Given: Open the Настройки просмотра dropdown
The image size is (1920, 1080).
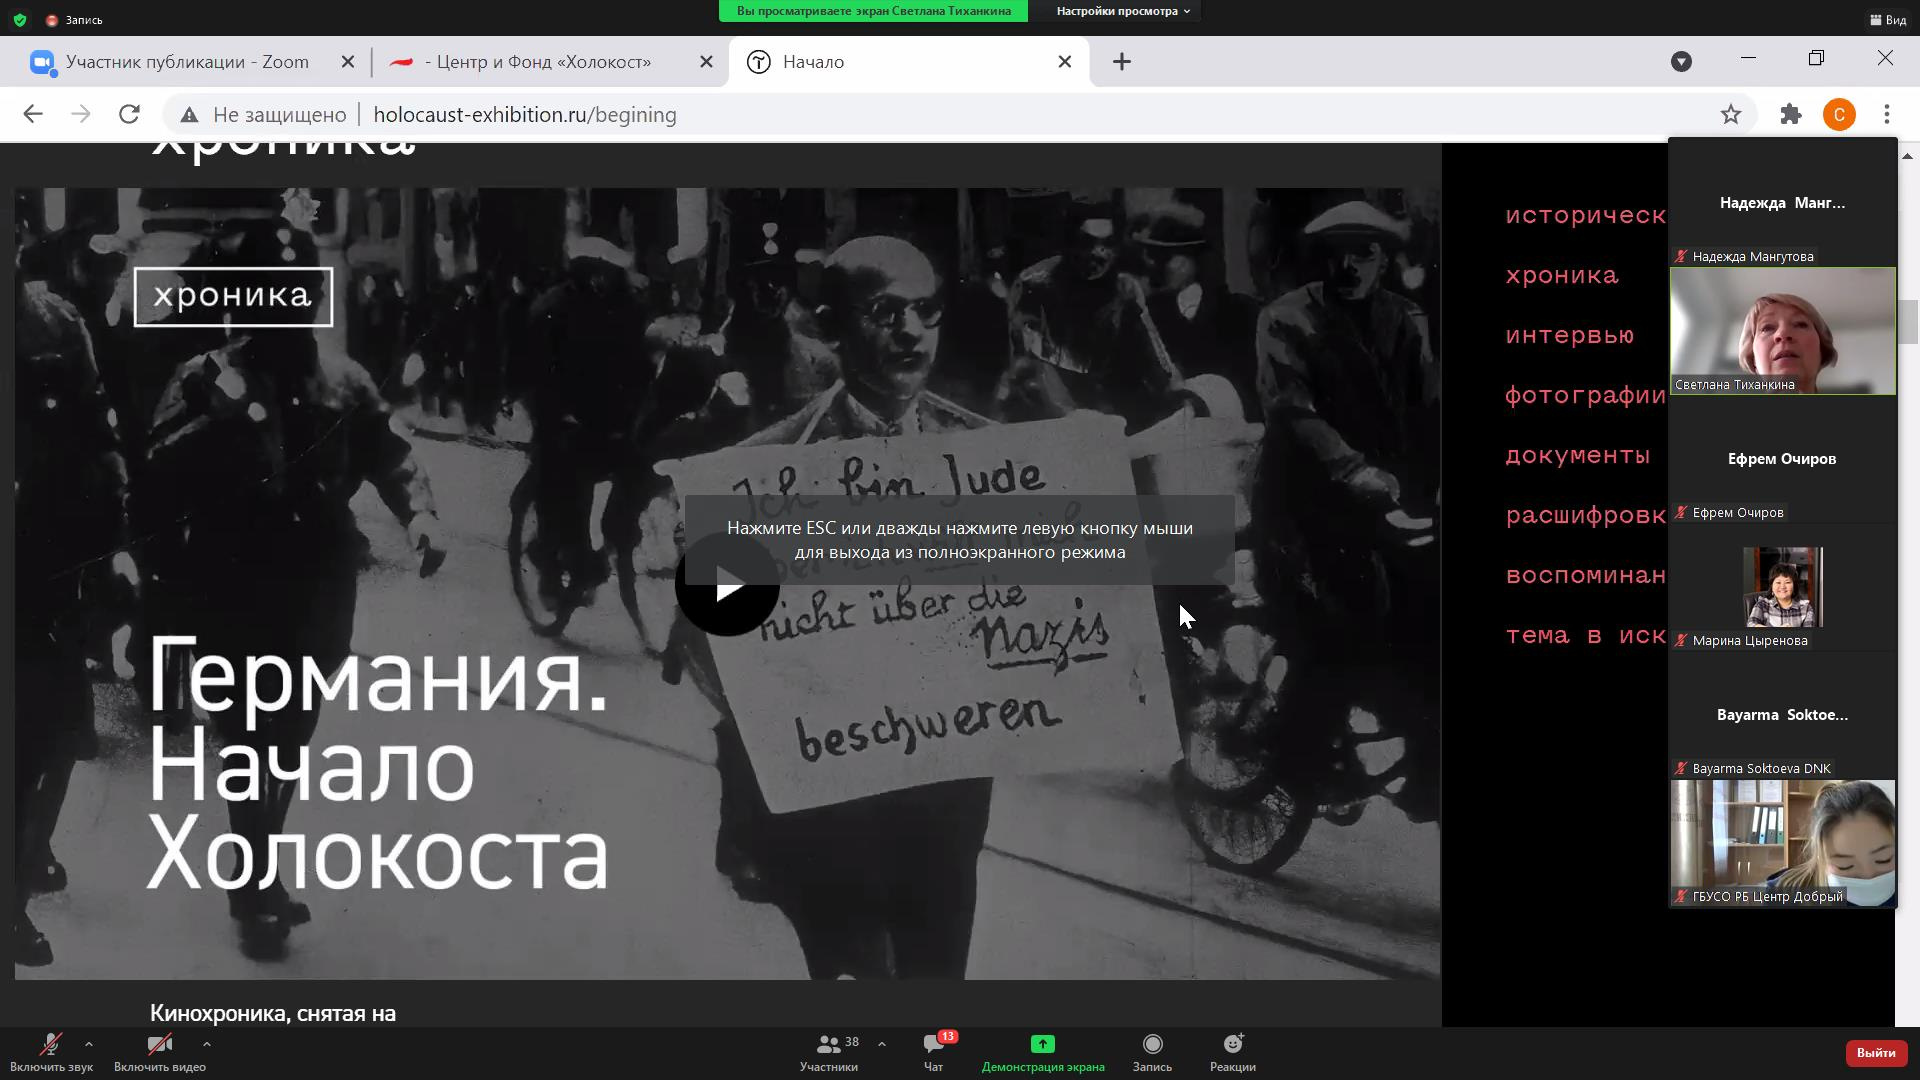Looking at the screenshot, I should click(x=1123, y=11).
